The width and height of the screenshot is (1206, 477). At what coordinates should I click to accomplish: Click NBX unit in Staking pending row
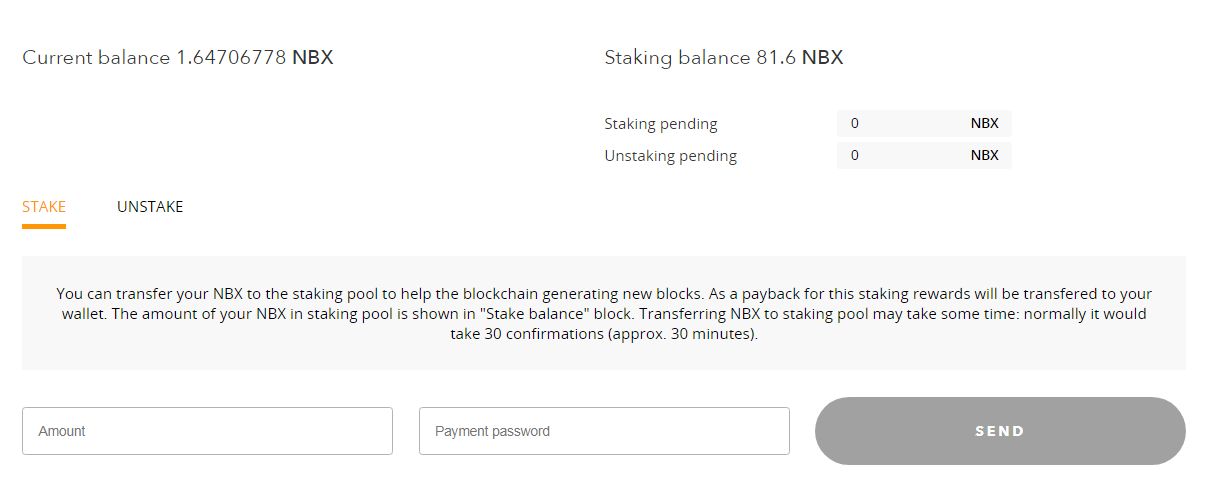(984, 124)
